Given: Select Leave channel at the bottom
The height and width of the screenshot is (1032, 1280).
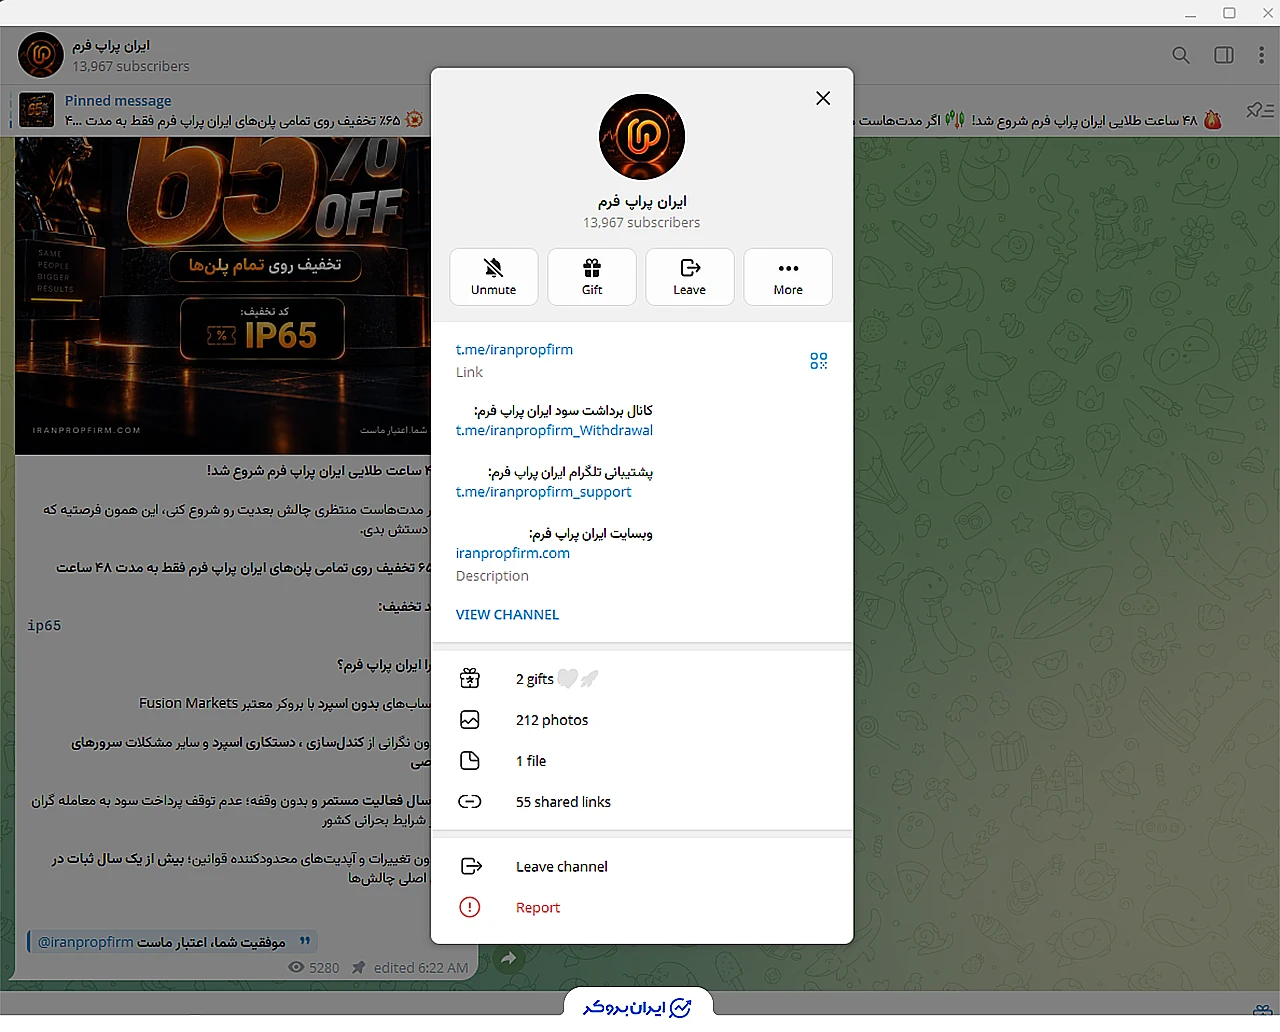Looking at the screenshot, I should [x=642, y=867].
